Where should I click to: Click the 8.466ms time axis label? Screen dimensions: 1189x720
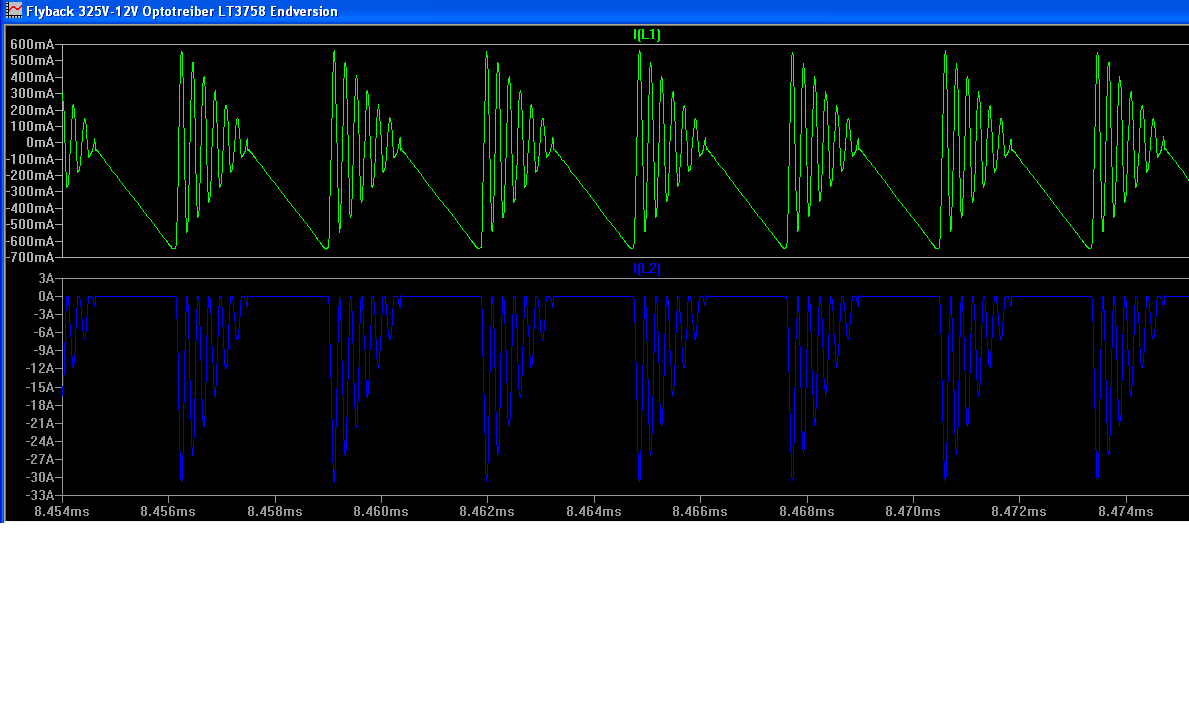tap(700, 511)
